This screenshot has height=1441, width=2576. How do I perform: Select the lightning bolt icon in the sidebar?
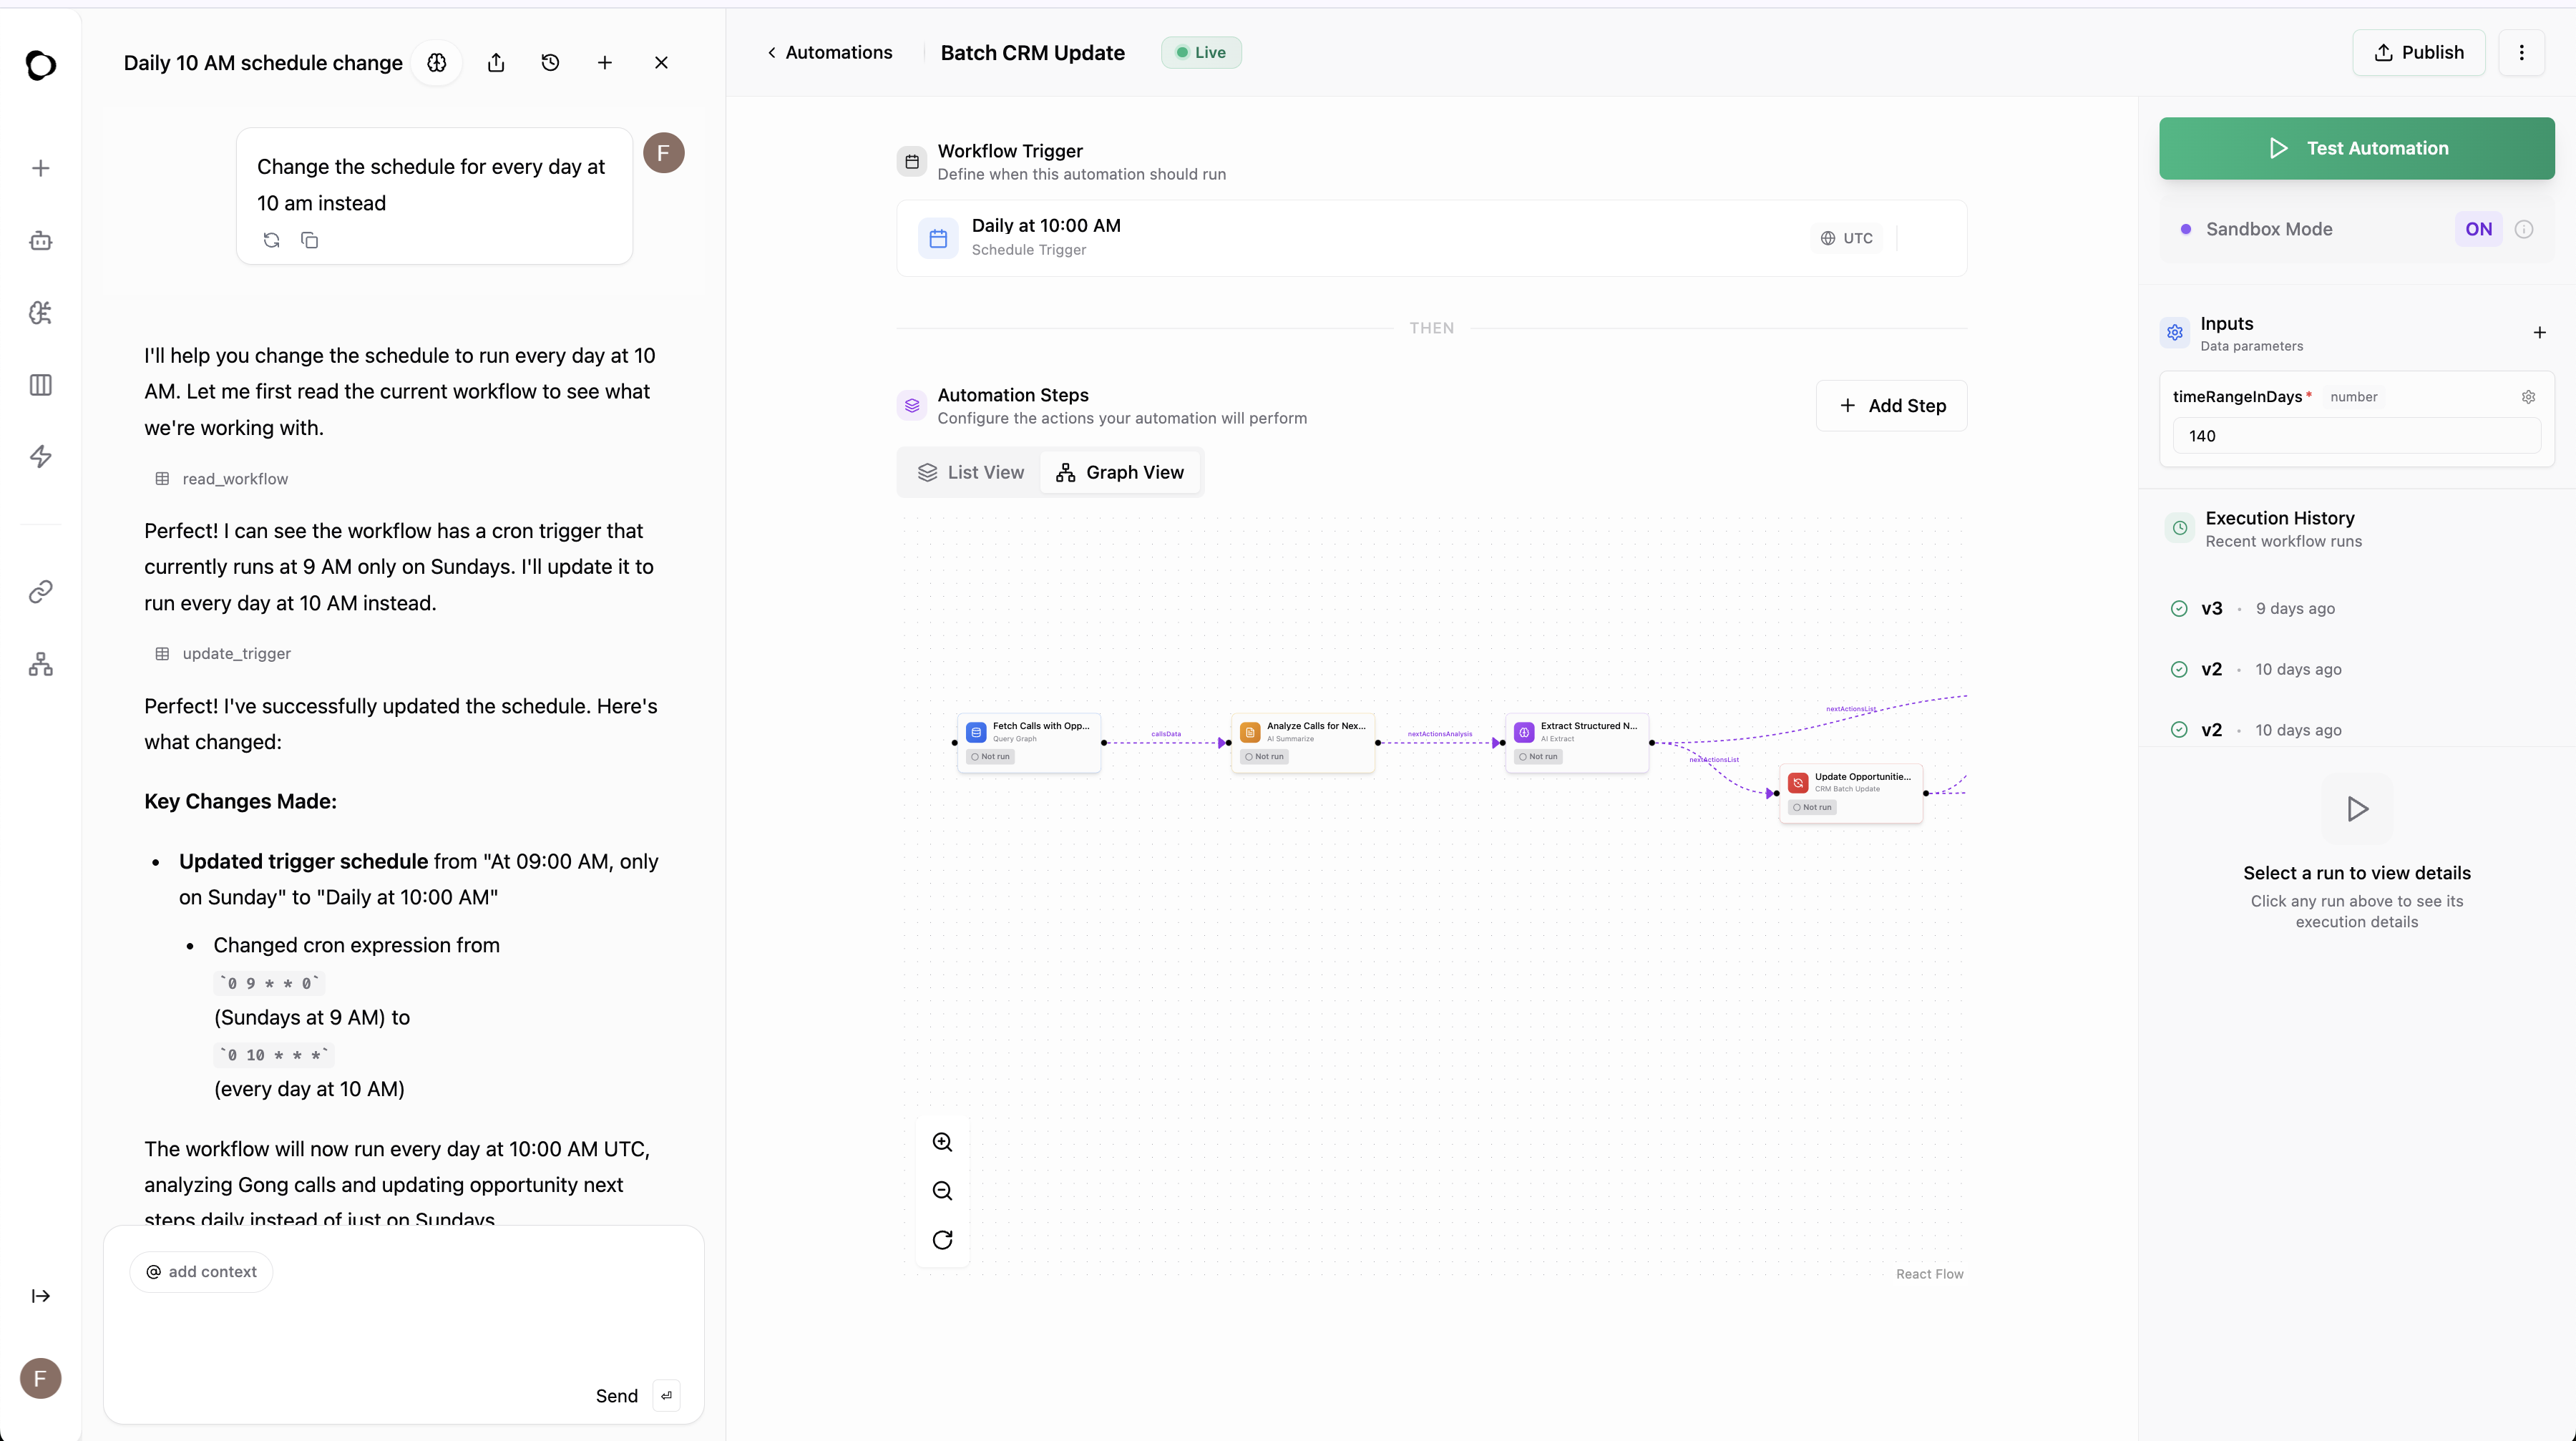pos(40,457)
